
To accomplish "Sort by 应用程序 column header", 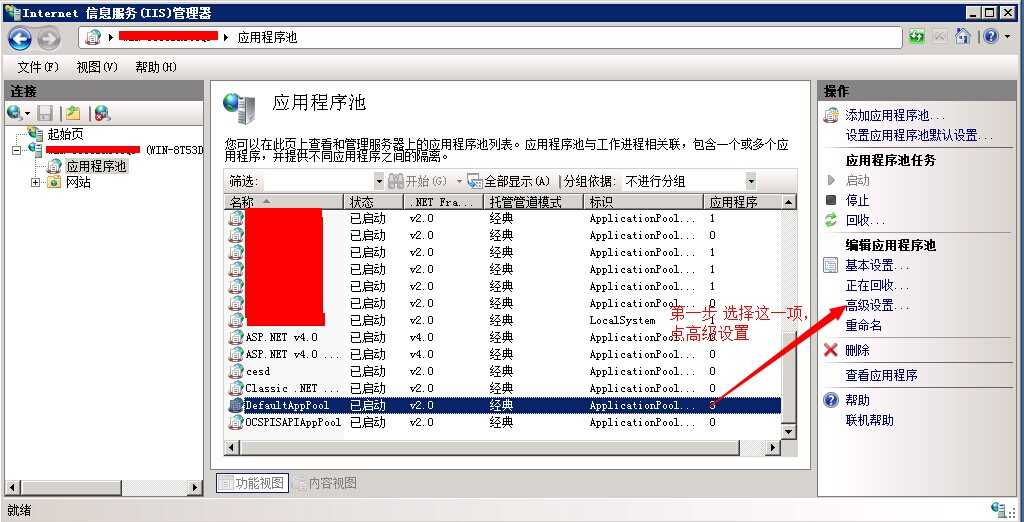I will [742, 202].
